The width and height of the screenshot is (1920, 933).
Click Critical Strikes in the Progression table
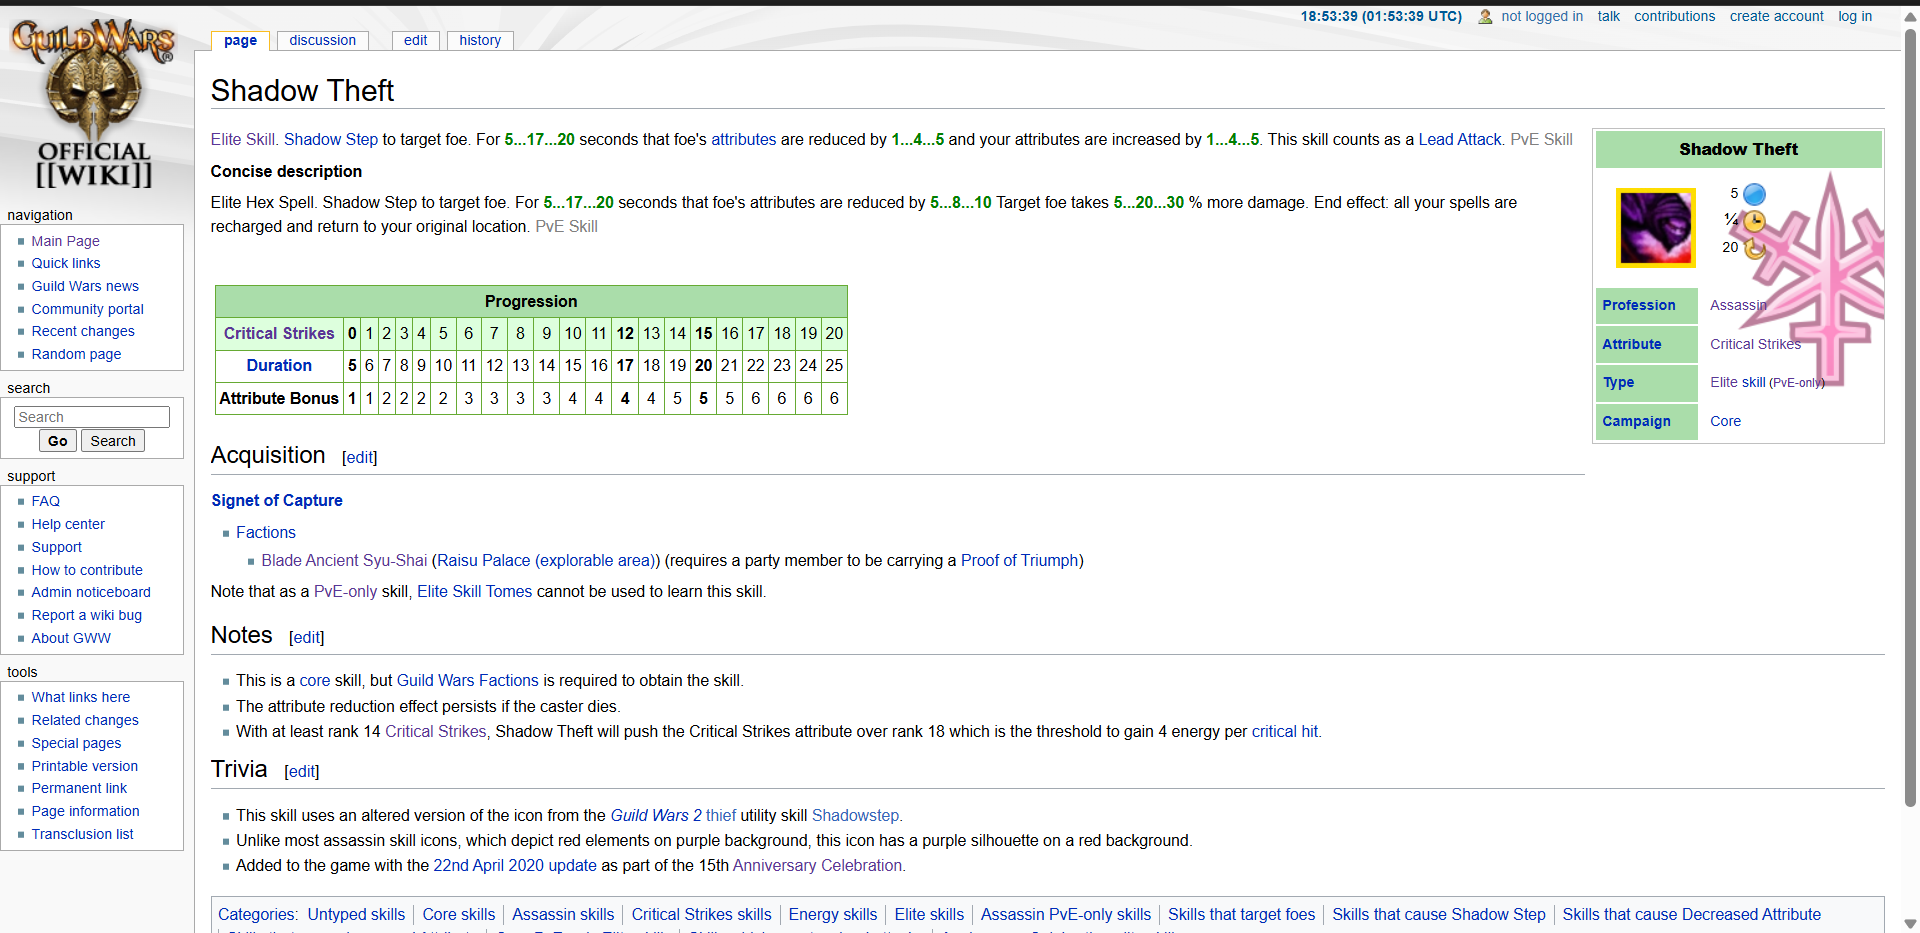click(279, 333)
